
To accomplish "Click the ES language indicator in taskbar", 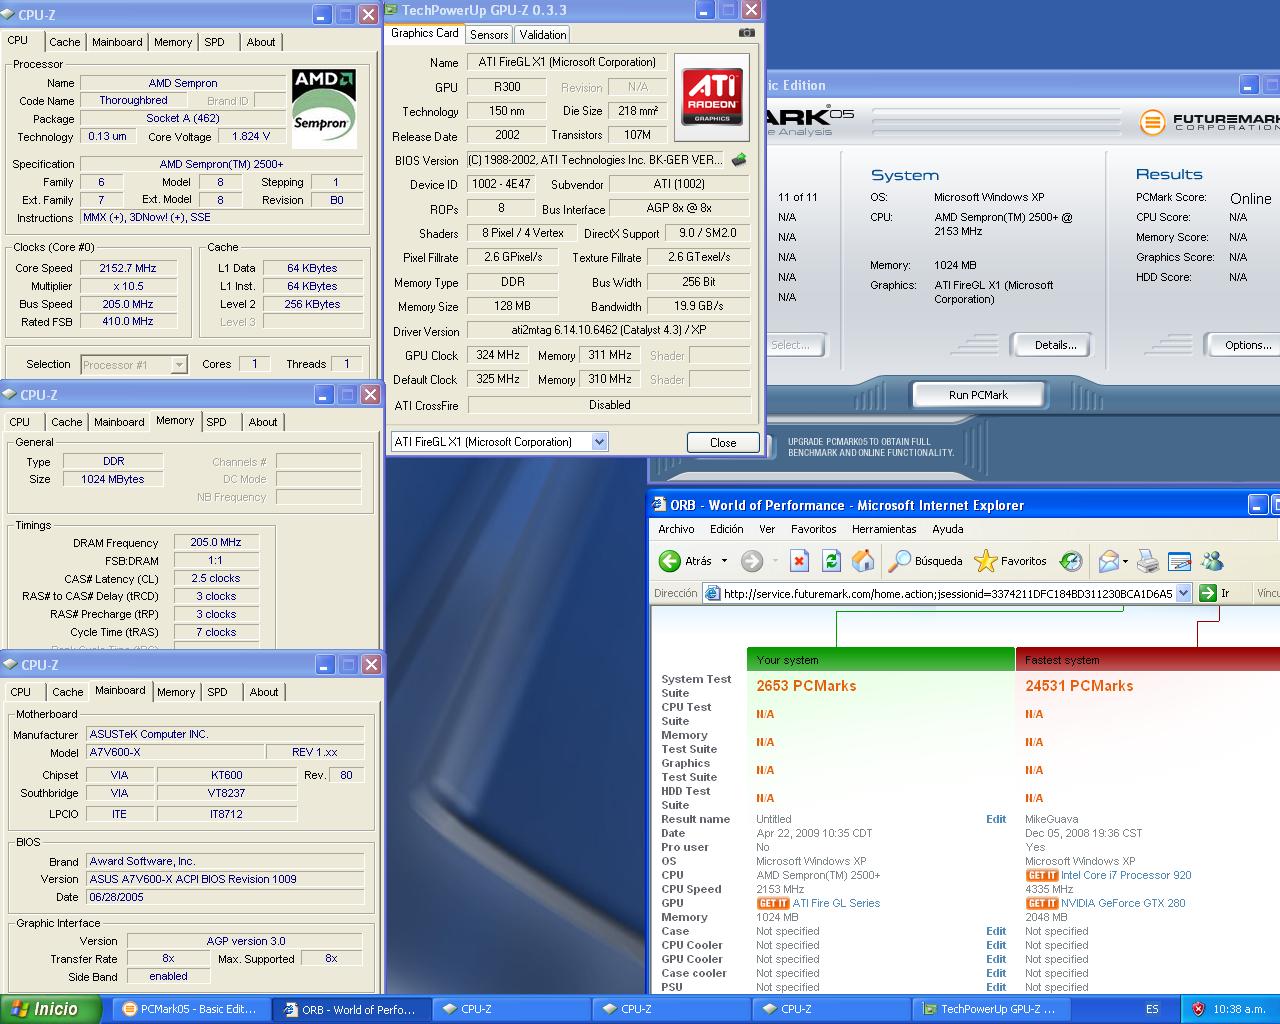I will click(x=1152, y=1009).
